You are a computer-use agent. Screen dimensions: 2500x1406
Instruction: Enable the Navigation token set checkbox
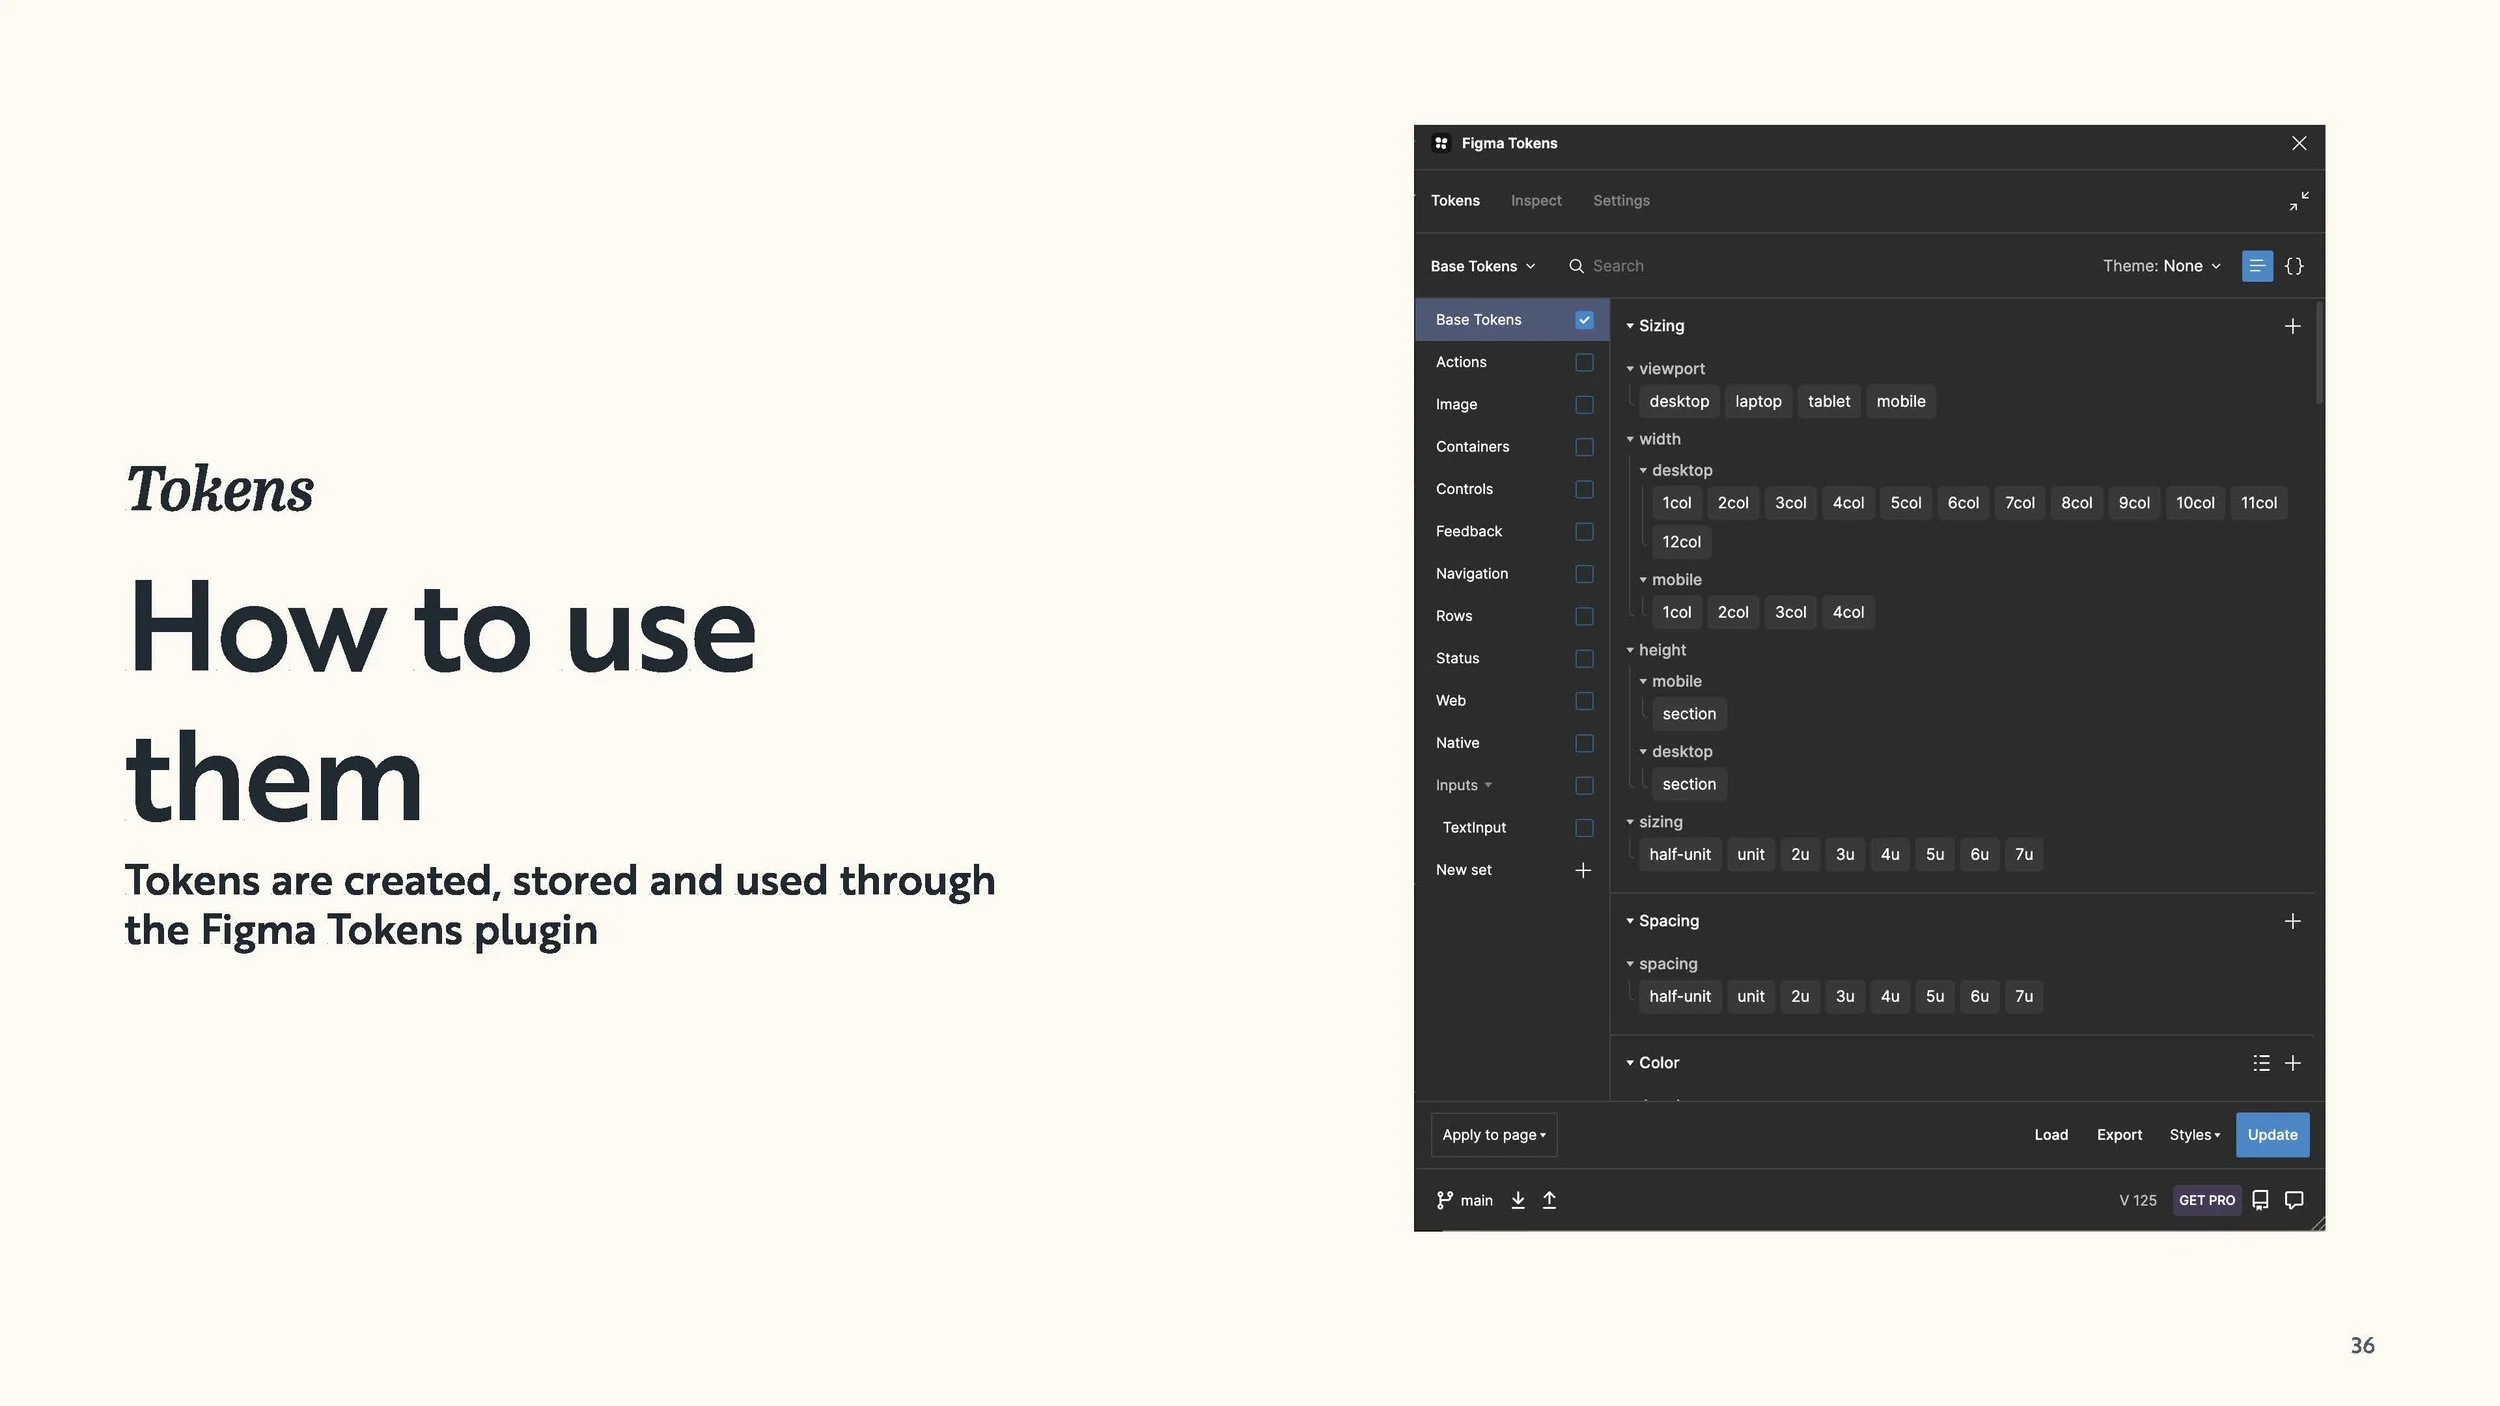tap(1584, 574)
